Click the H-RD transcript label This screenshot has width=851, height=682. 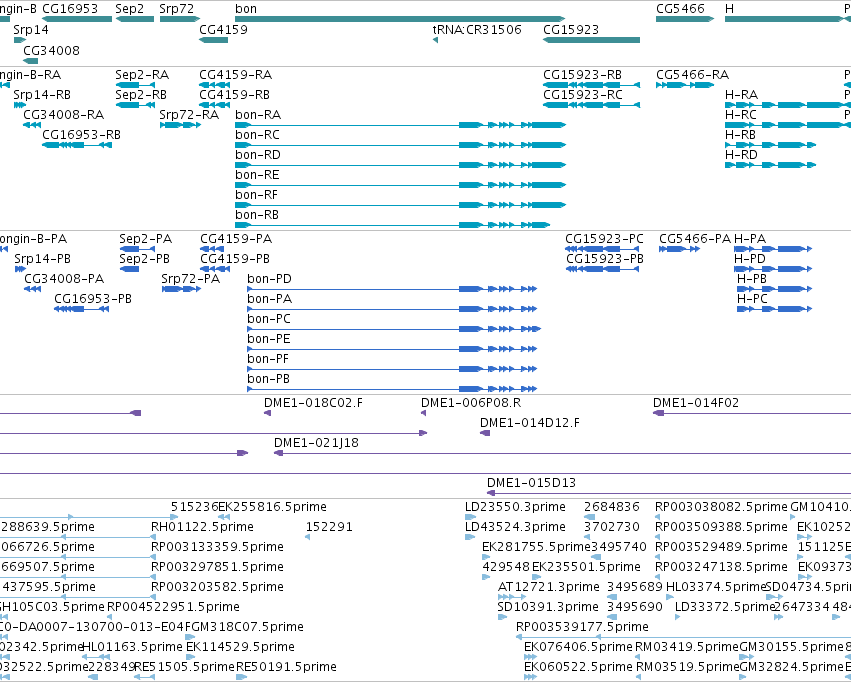point(741,155)
